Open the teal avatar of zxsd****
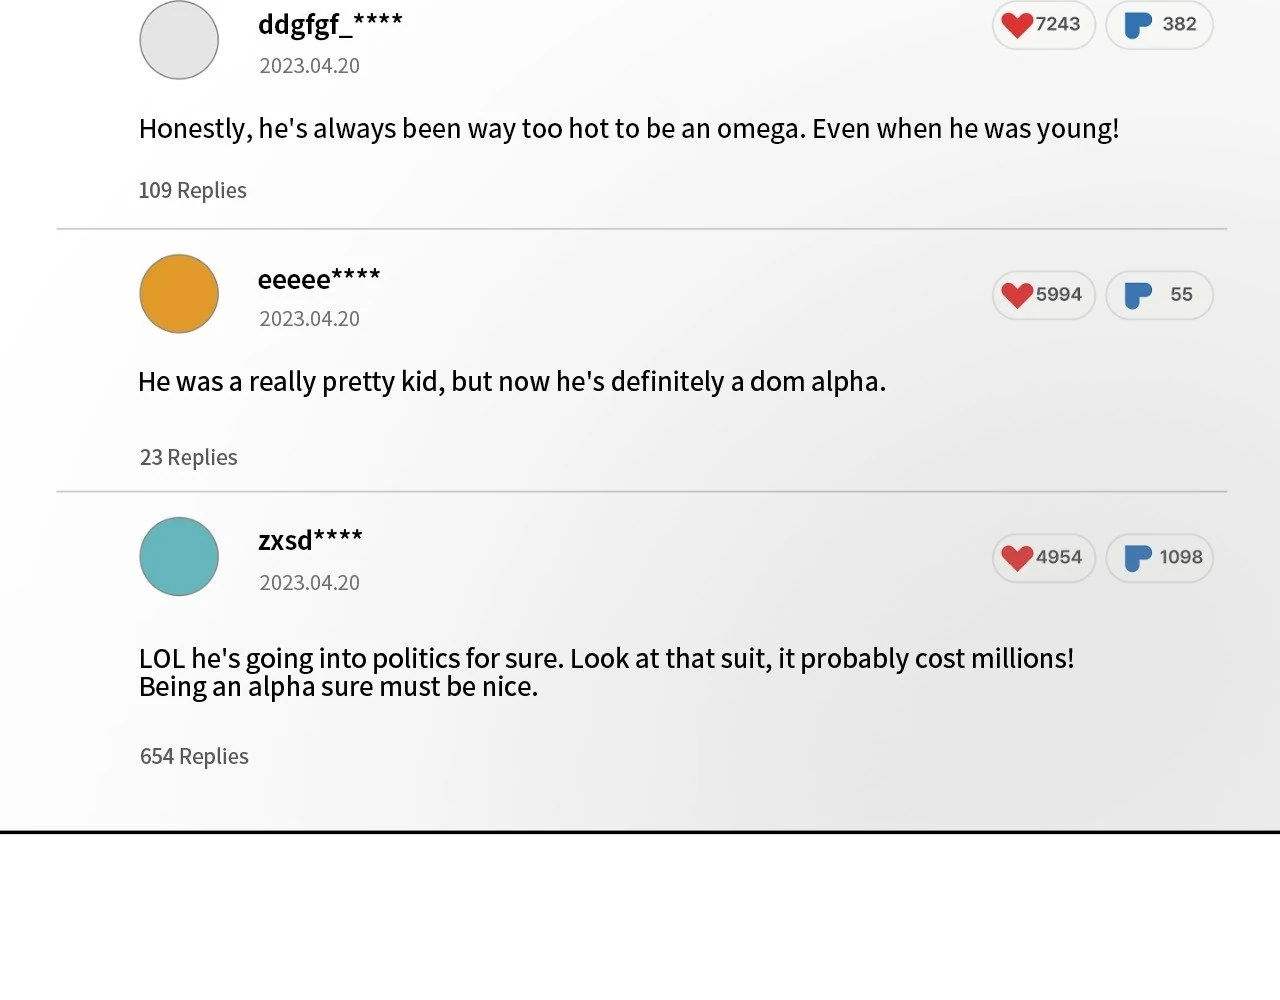Viewport: 1280px width, 1000px height. click(179, 556)
